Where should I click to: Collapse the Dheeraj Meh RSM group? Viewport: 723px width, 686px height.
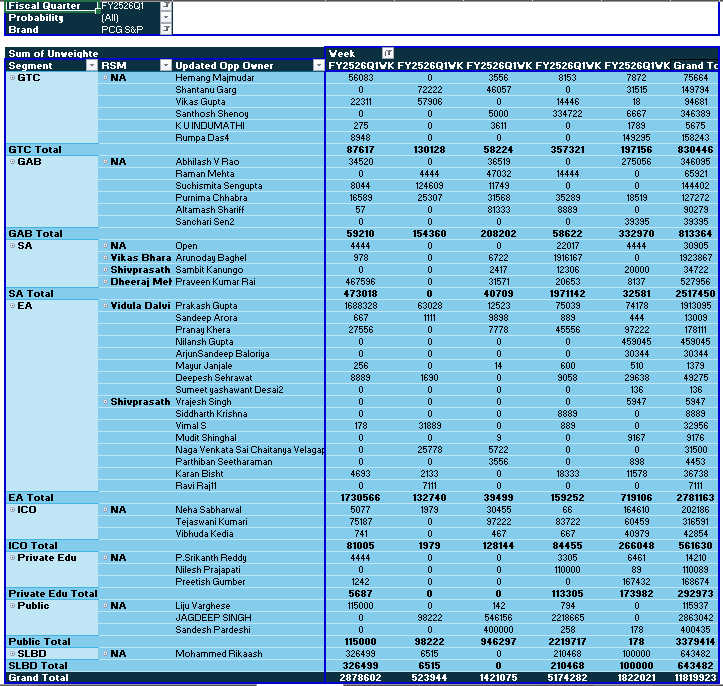106,281
